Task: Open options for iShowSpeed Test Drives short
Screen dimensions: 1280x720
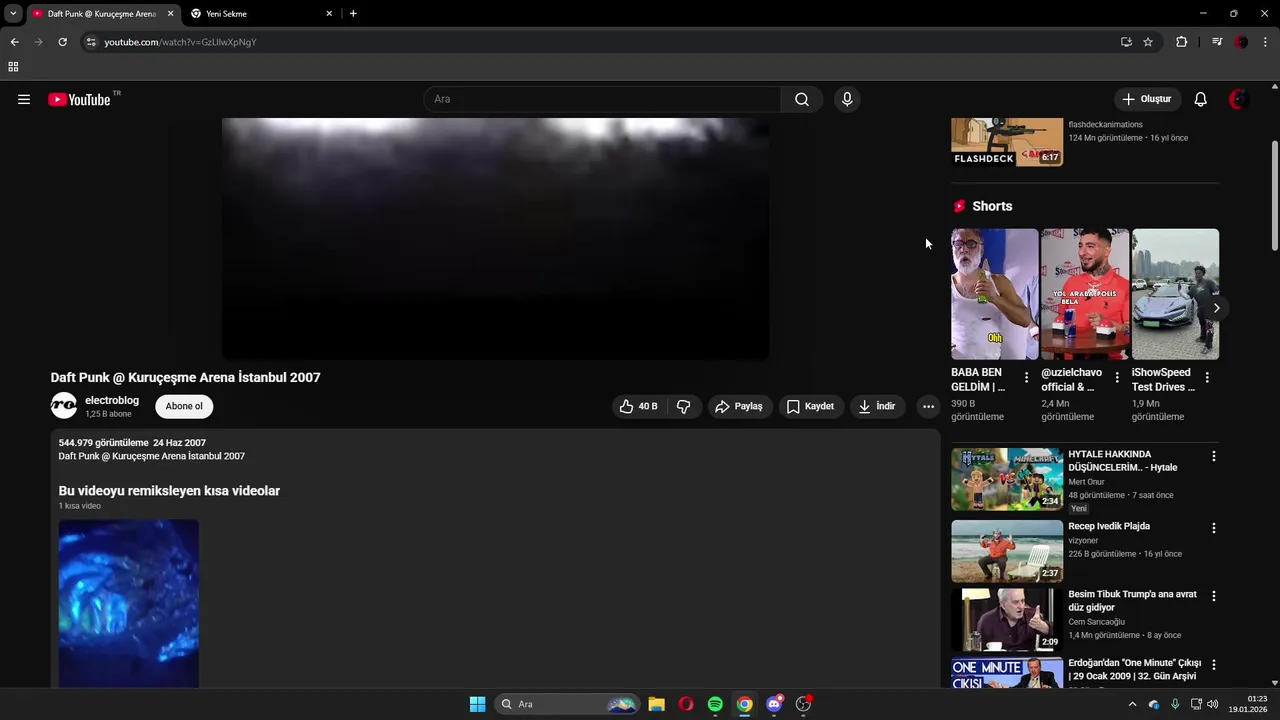Action: 1207,378
